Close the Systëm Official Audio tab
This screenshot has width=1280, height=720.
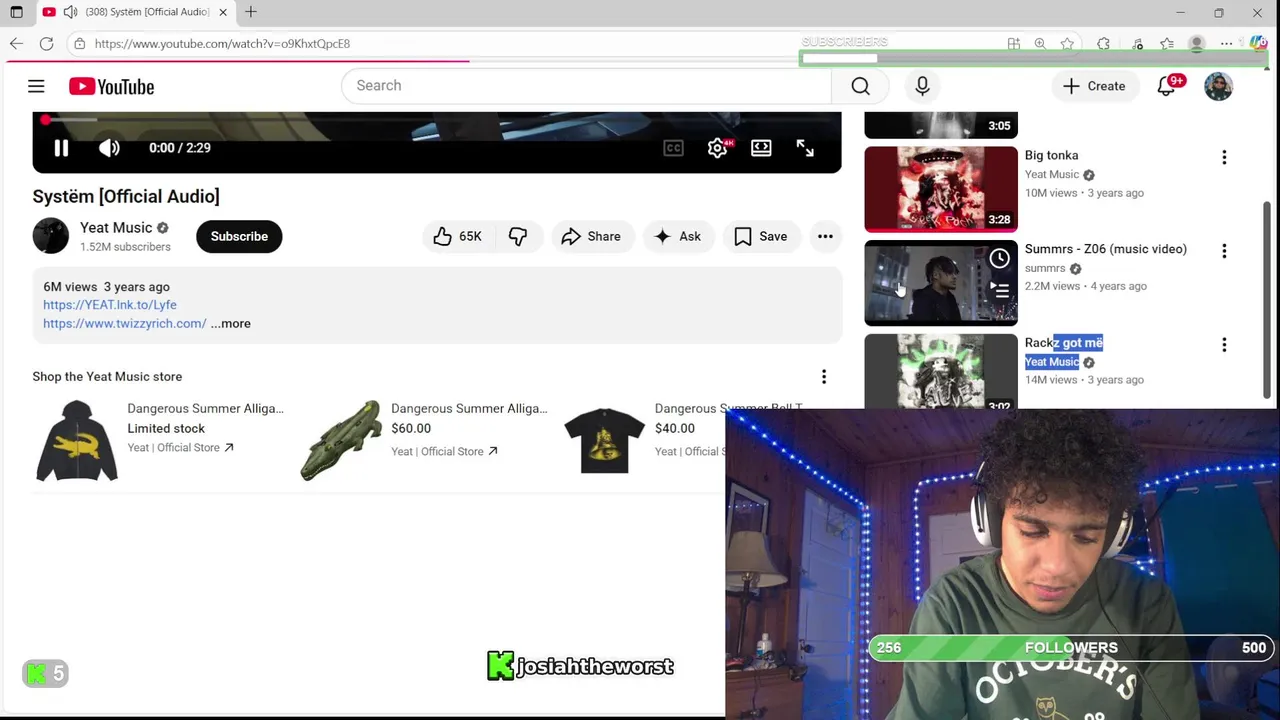[223, 12]
